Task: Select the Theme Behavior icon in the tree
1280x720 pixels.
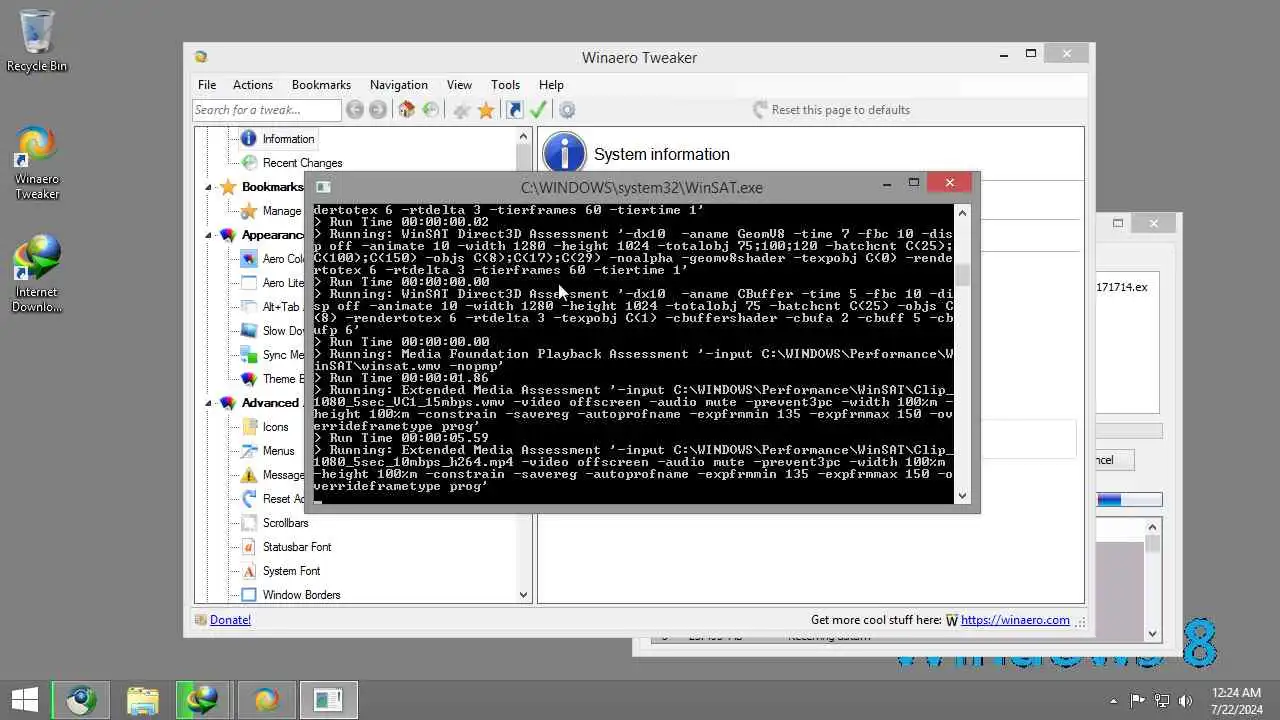Action: coord(248,379)
